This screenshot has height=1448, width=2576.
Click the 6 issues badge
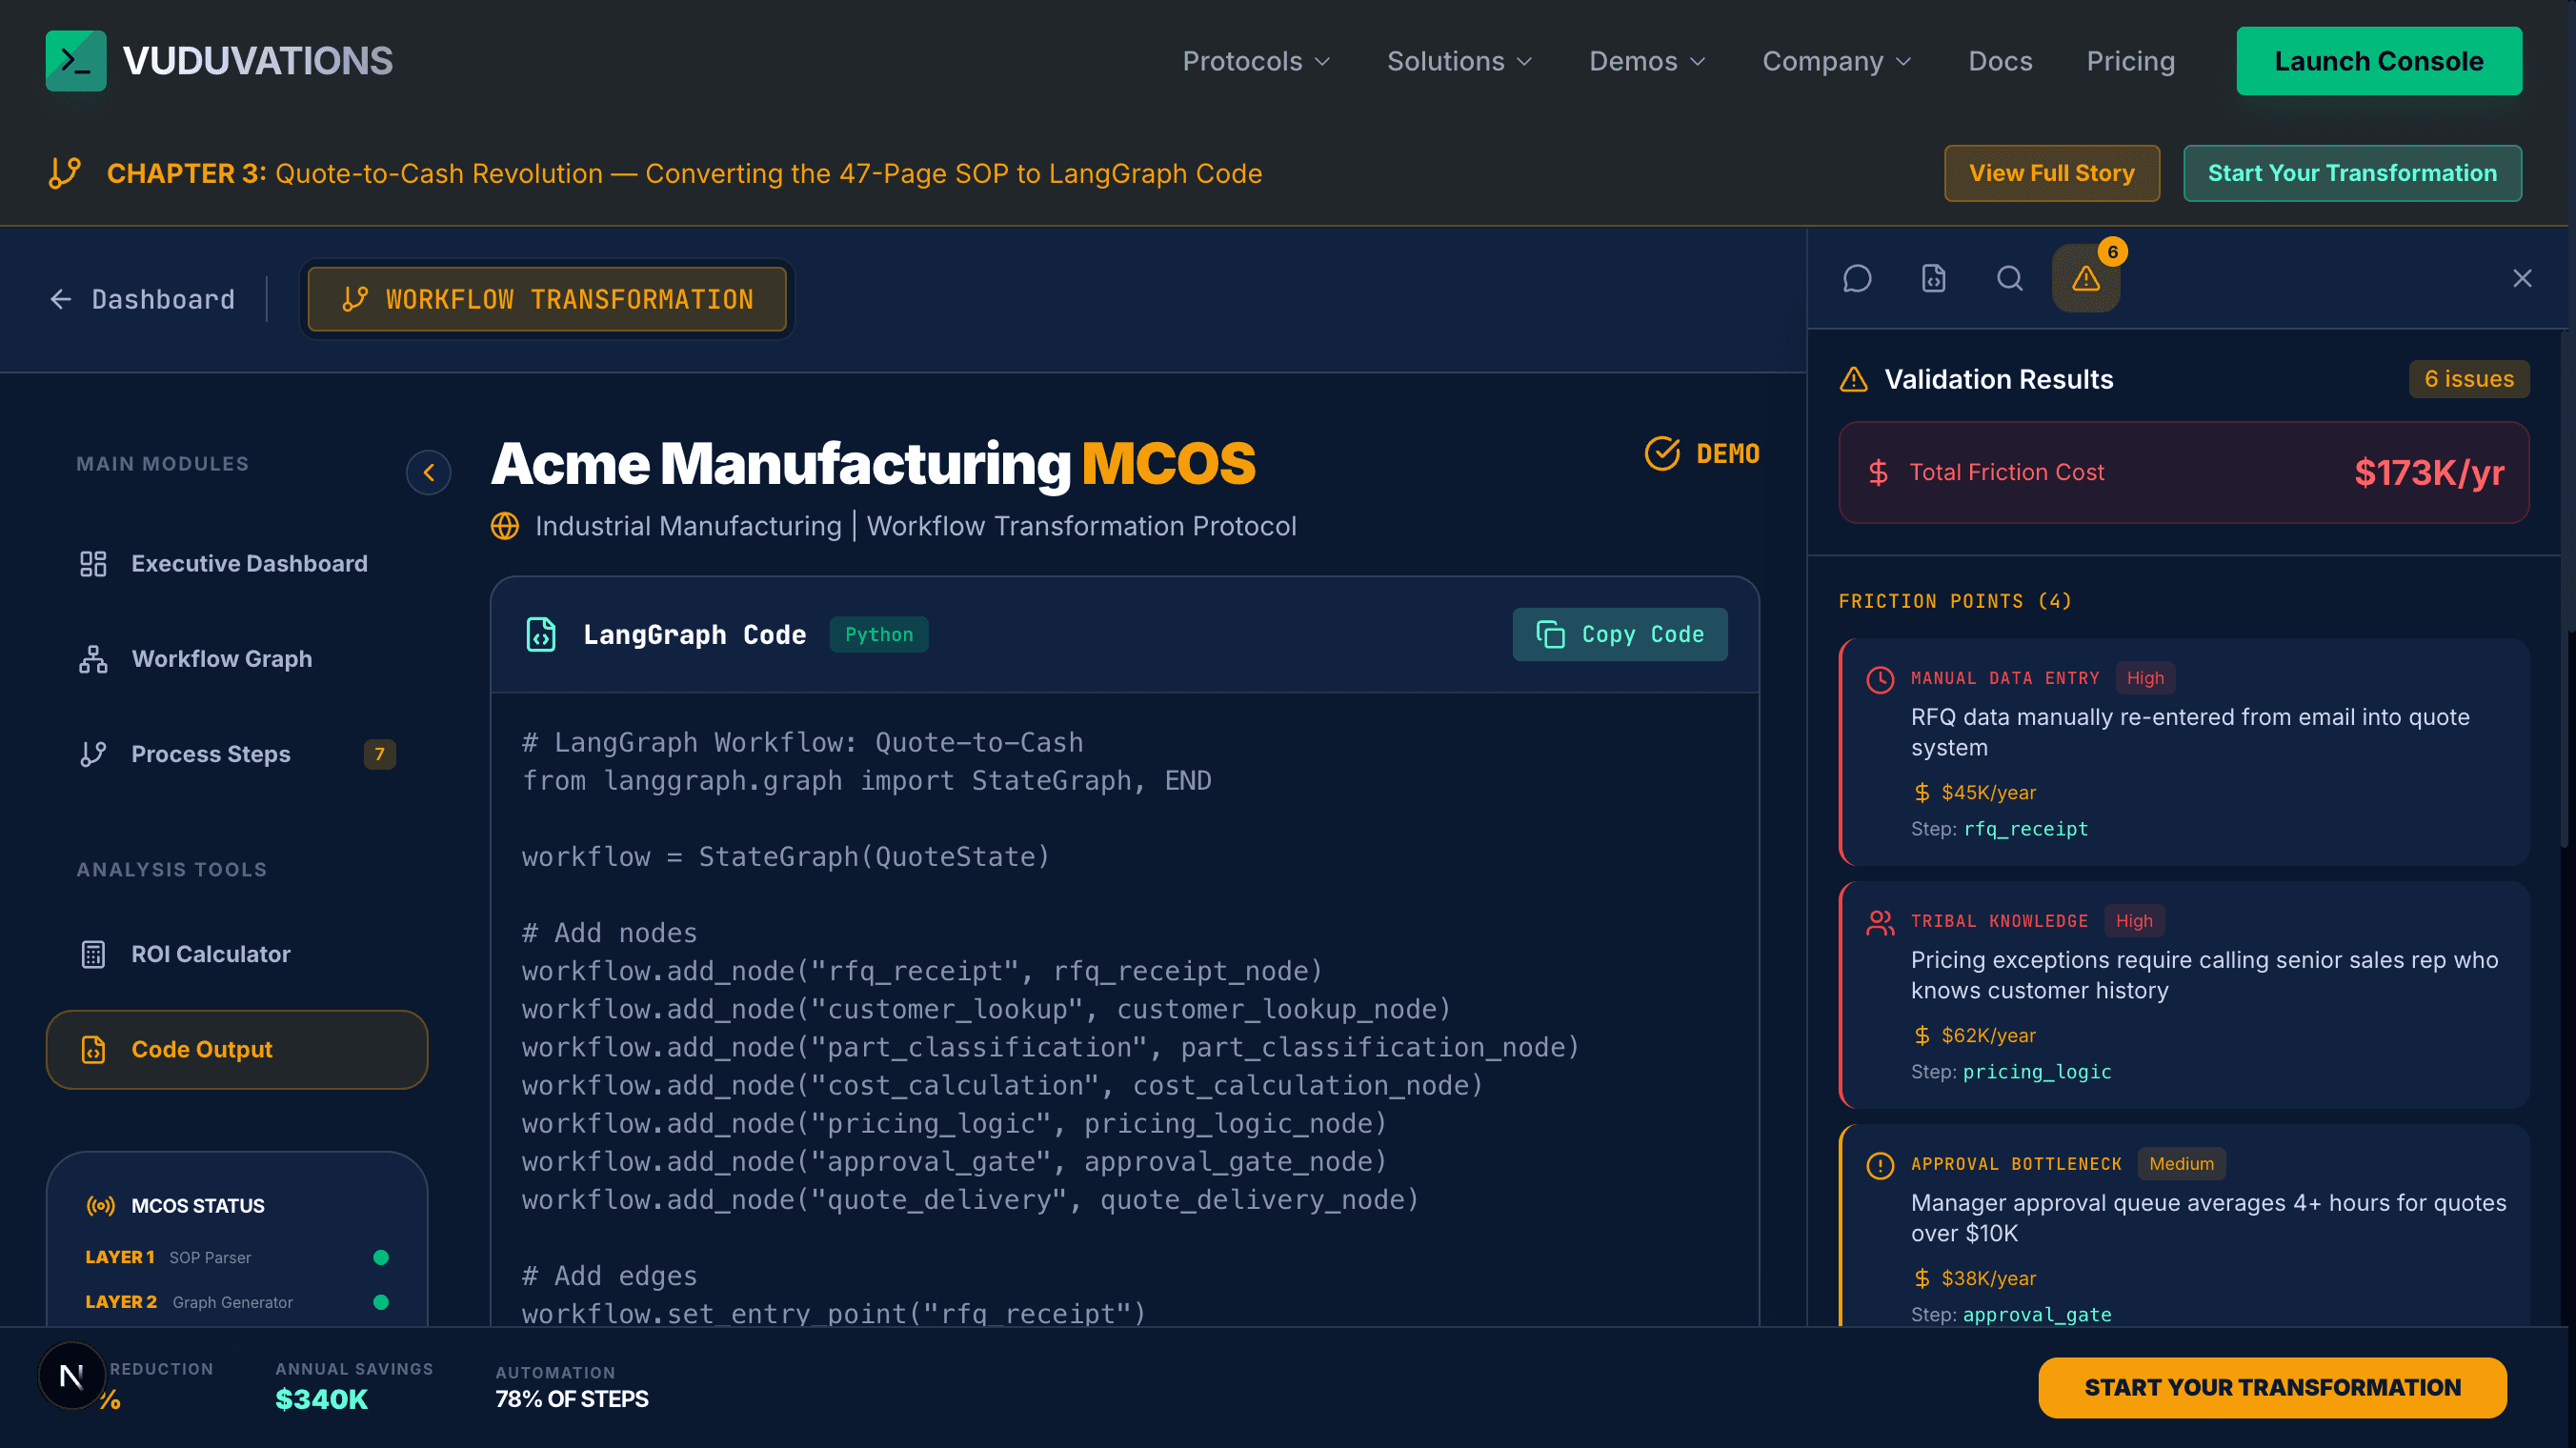2469,379
